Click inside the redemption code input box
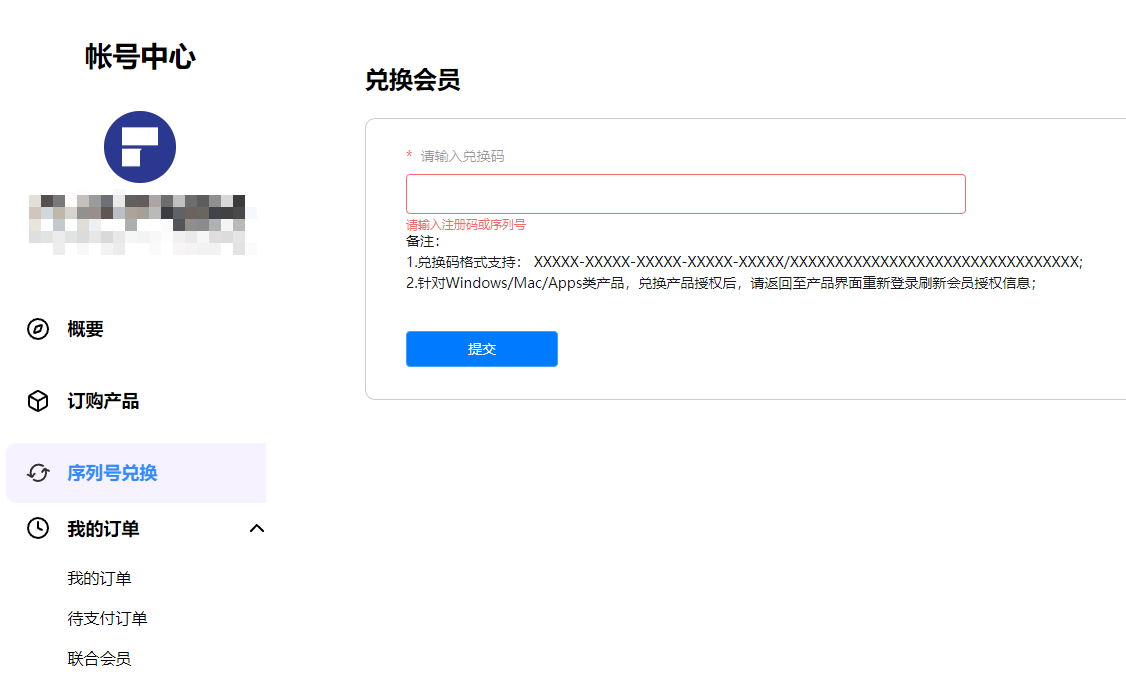This screenshot has width=1126, height=676. pyautogui.click(x=685, y=193)
